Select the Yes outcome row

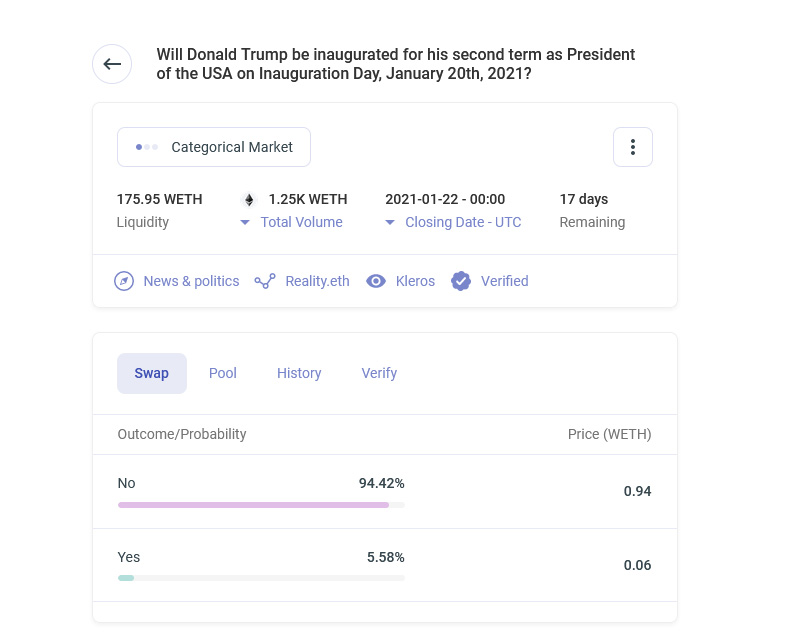(x=384, y=565)
